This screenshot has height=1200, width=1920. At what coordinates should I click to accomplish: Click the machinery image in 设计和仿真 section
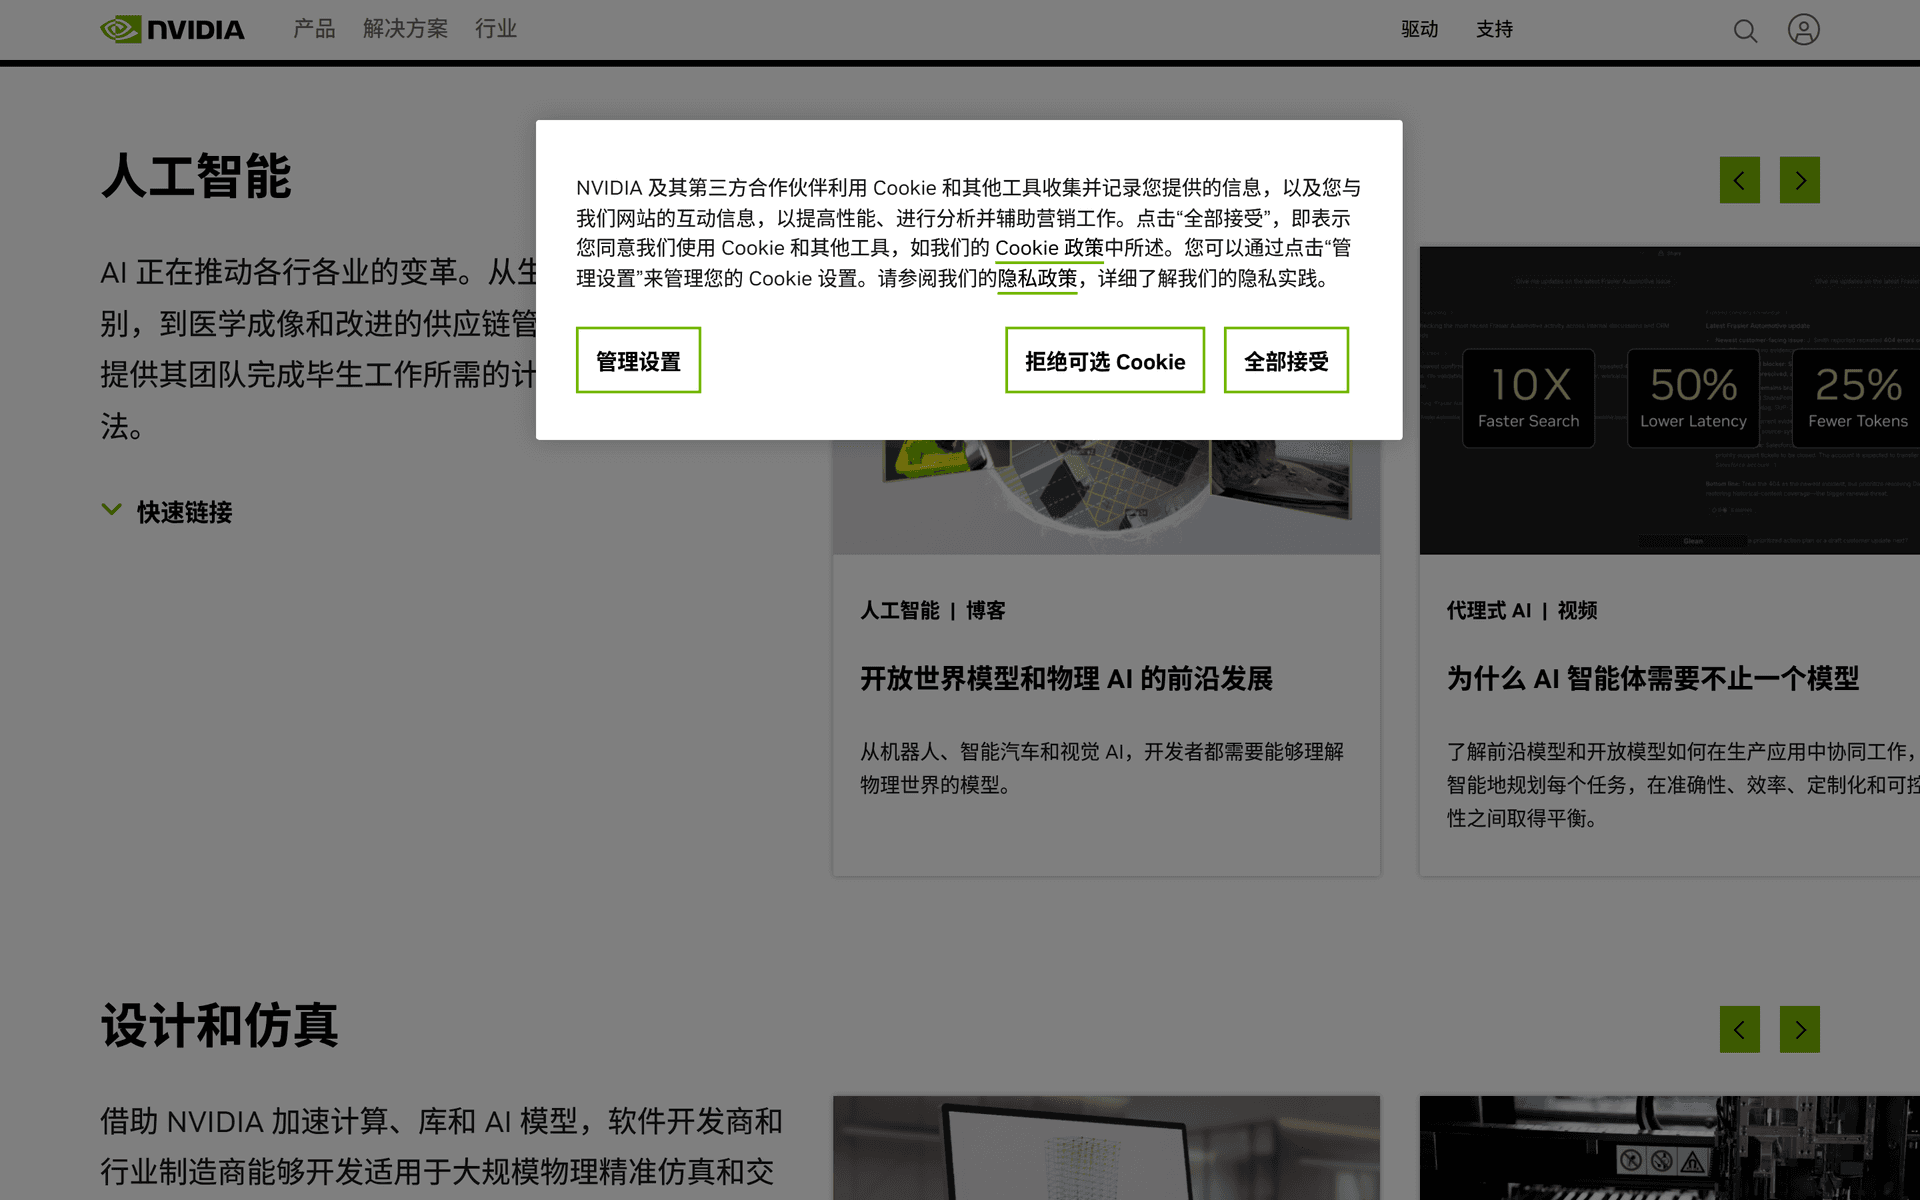(x=1670, y=1148)
